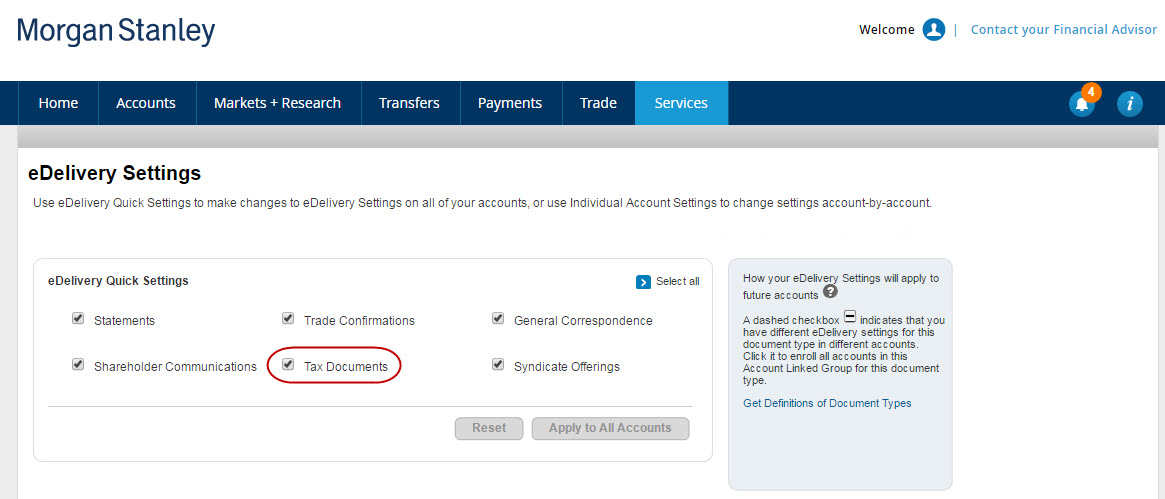Click the Welcome text
The width and height of the screenshot is (1165, 499).
(886, 30)
